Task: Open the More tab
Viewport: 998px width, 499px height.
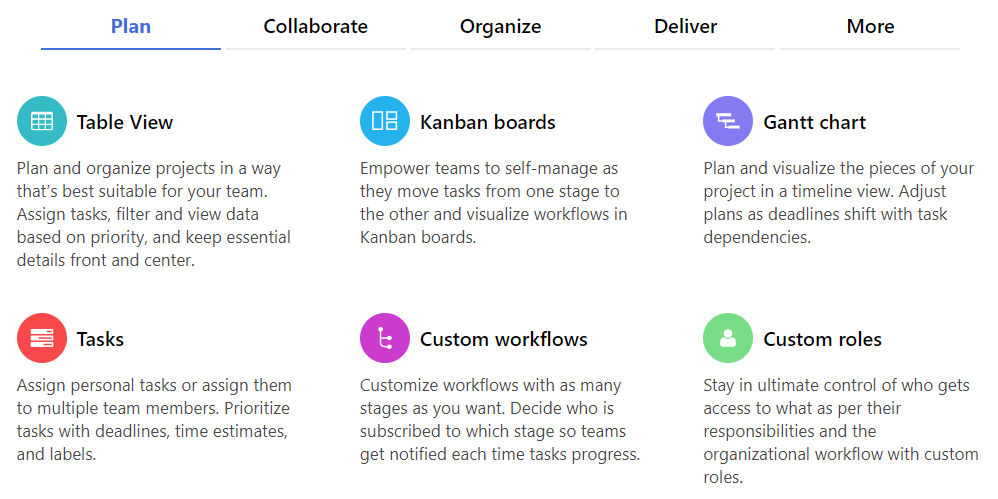Action: click(x=870, y=27)
